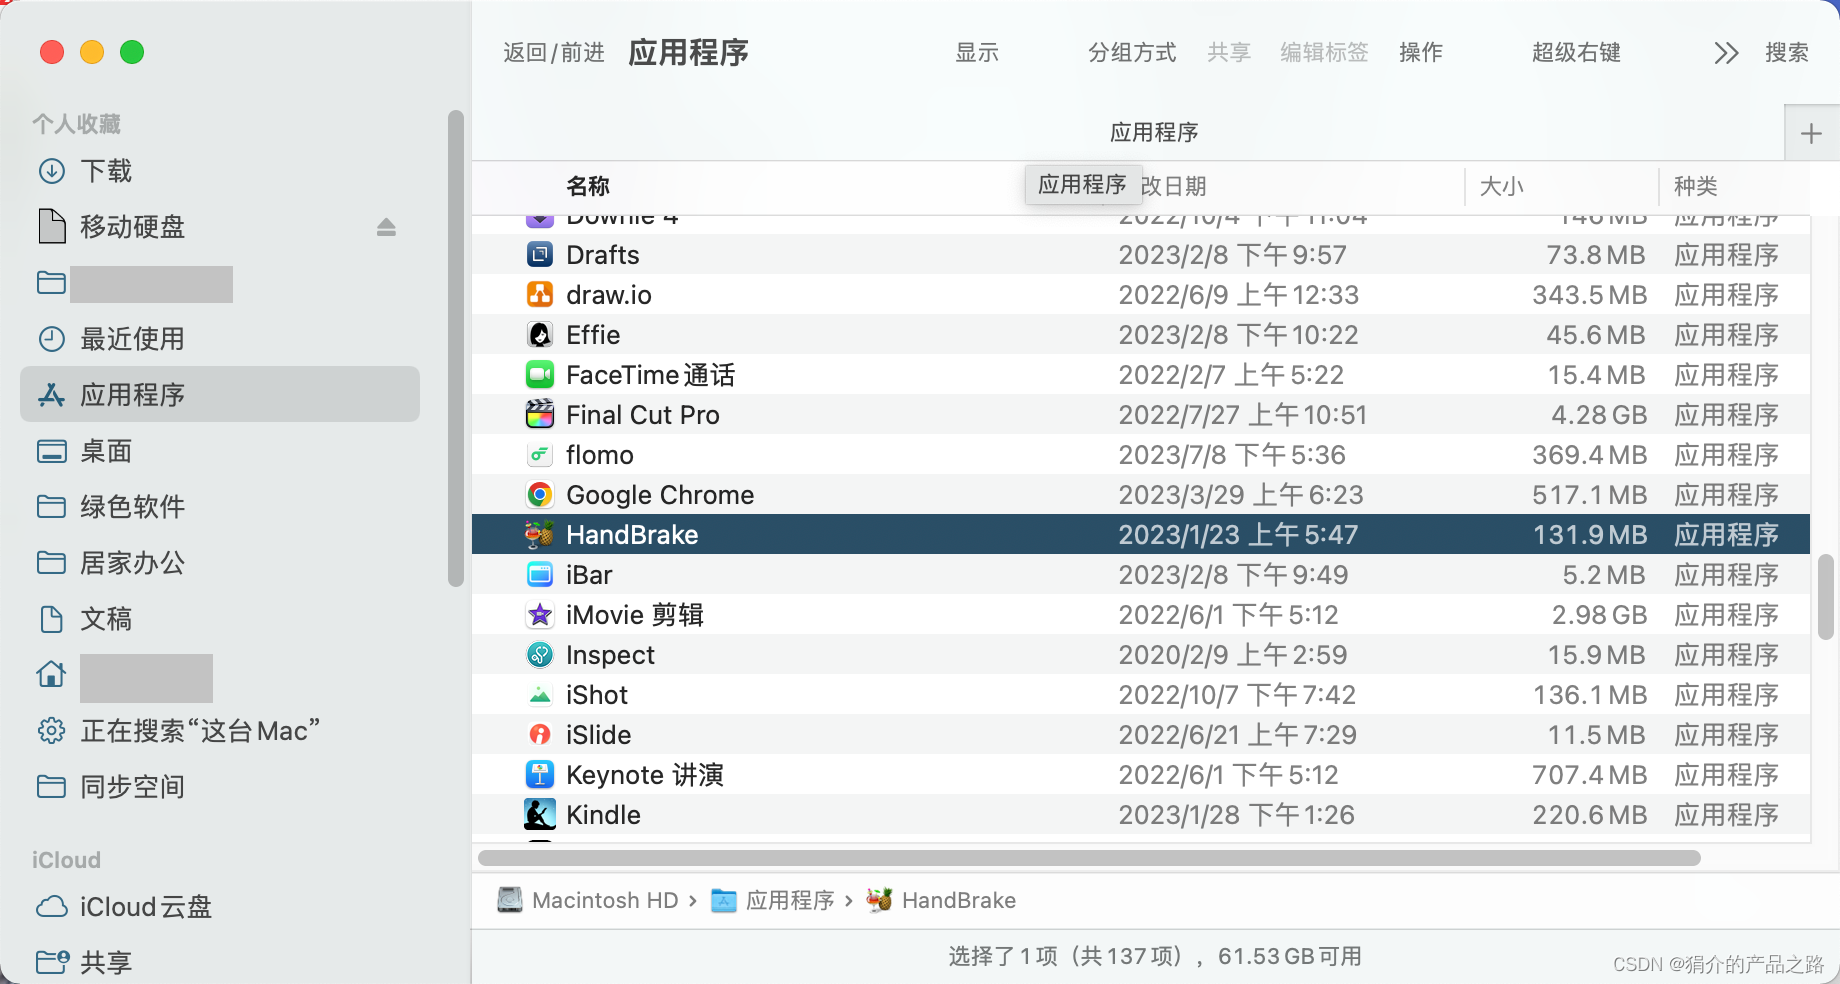Eject the 移动硬盘 drive
Viewport: 1840px width, 984px height.
[386, 228]
